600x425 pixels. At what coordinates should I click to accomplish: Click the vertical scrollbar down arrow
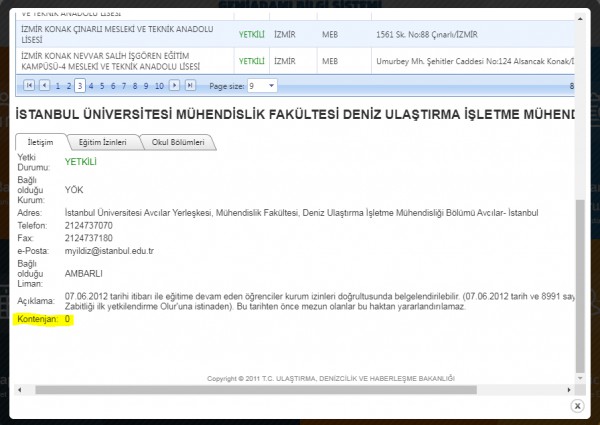pos(580,378)
